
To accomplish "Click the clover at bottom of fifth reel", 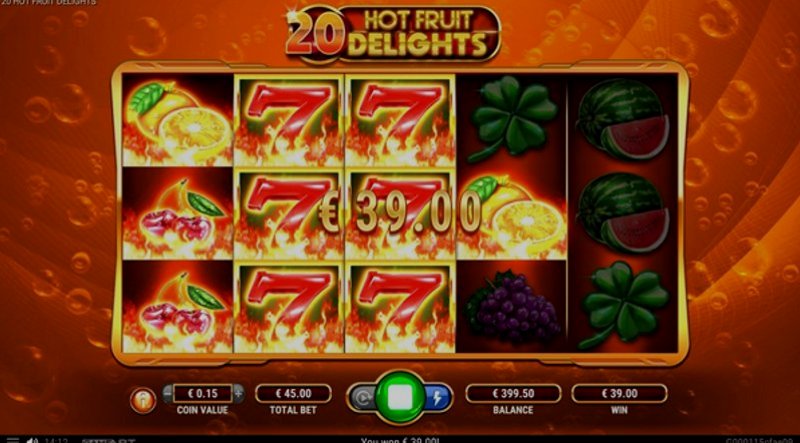I will coord(623,305).
